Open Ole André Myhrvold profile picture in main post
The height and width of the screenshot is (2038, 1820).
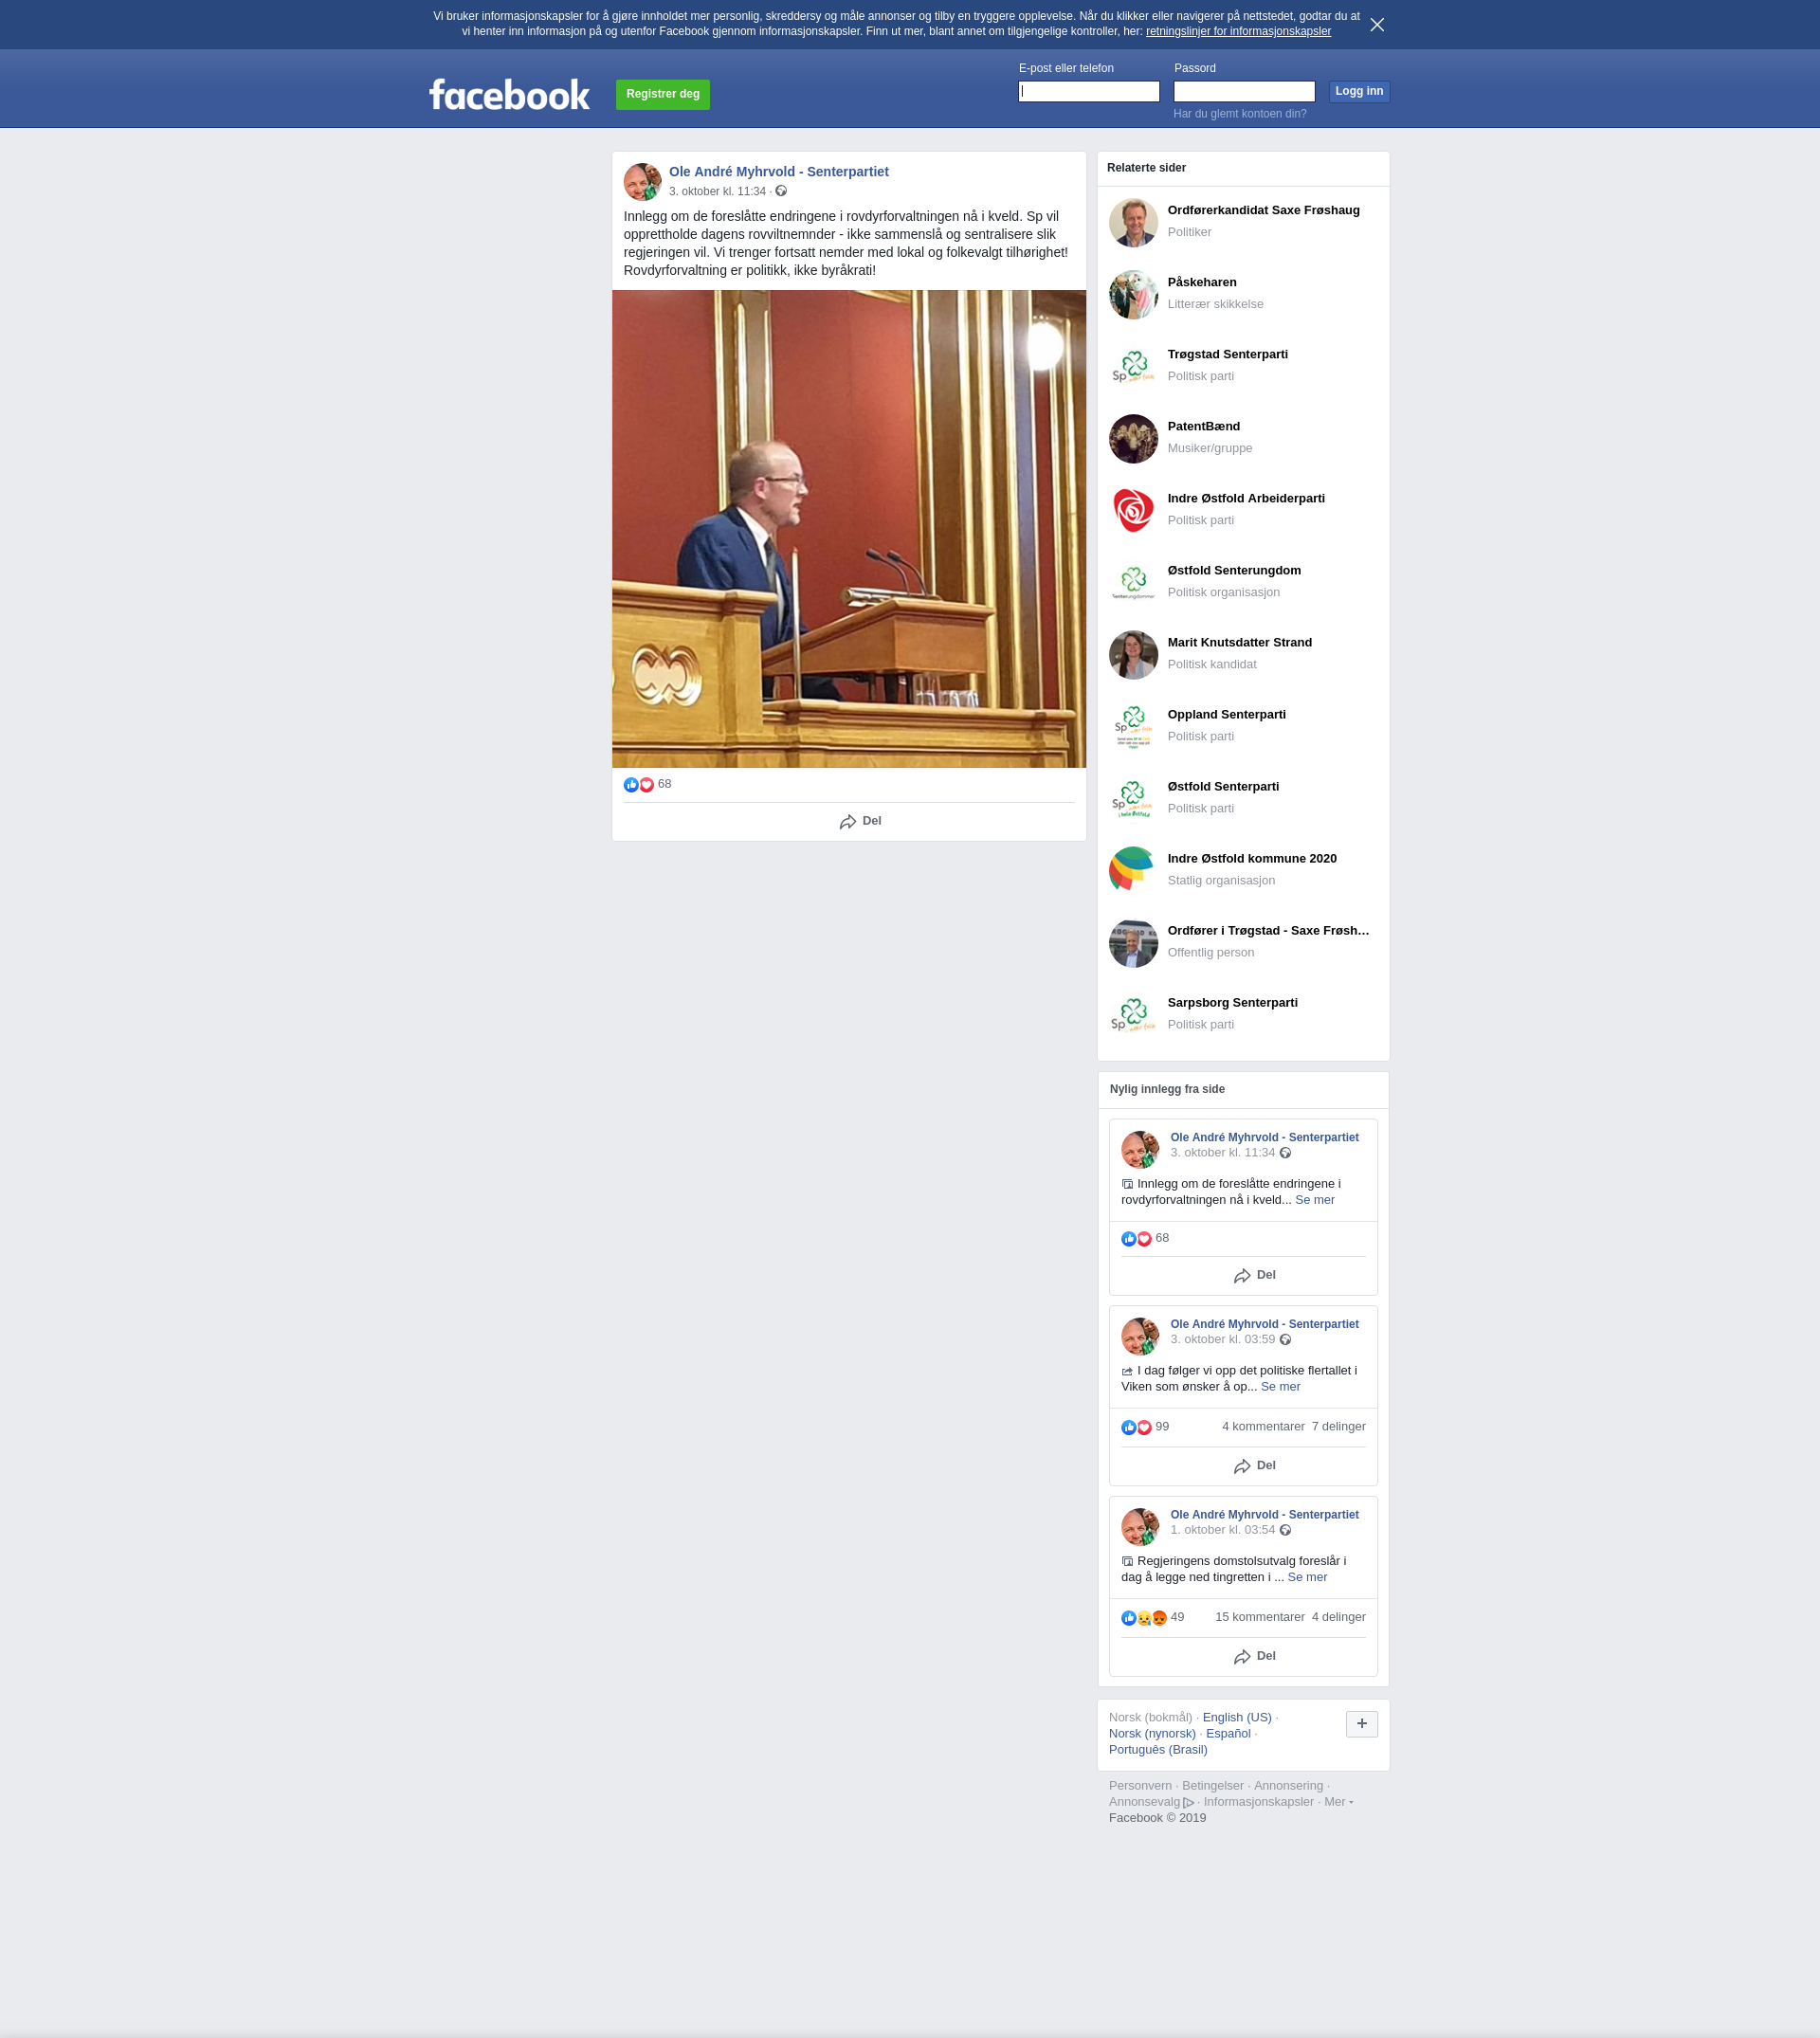[642, 182]
